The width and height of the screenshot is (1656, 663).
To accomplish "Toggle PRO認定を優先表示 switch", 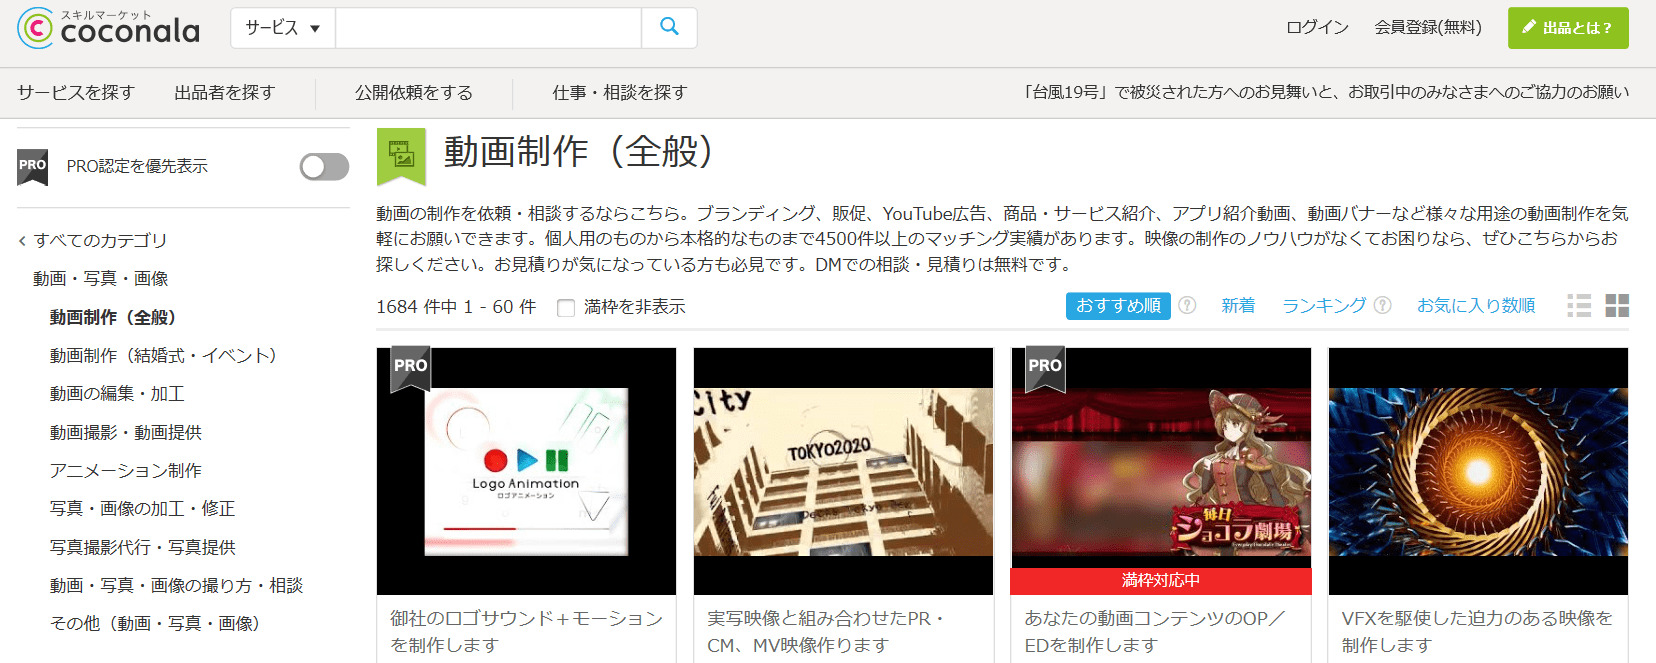I will (324, 167).
